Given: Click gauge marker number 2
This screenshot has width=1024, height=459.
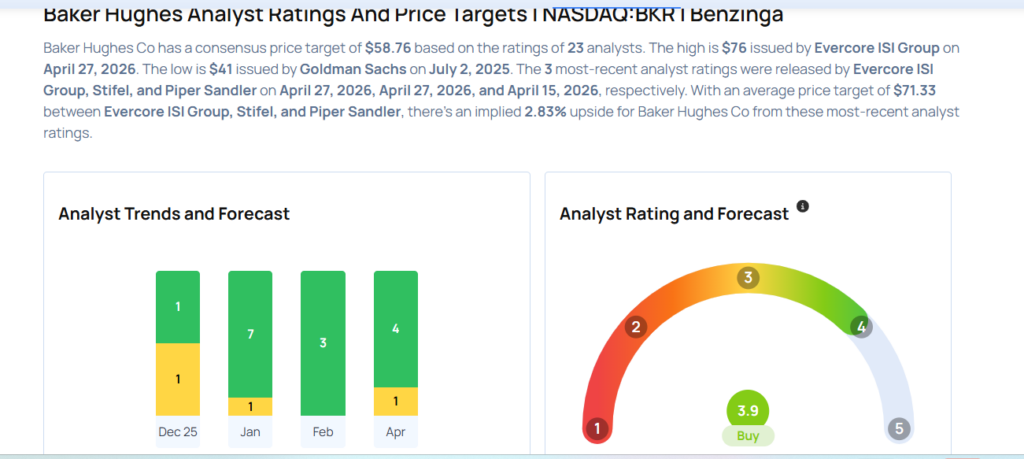Looking at the screenshot, I should click(634, 326).
